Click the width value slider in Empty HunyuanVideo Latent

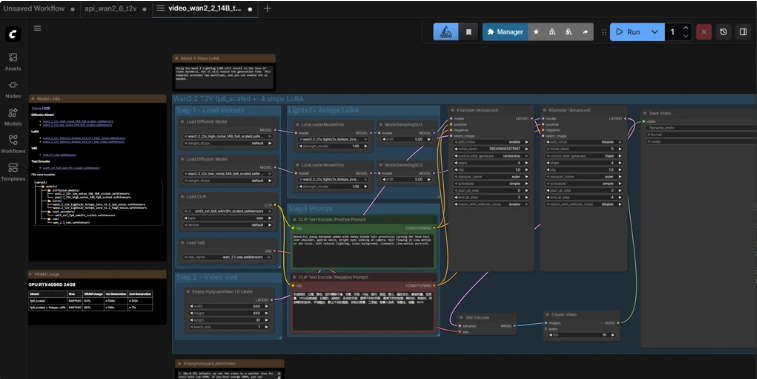coord(228,306)
